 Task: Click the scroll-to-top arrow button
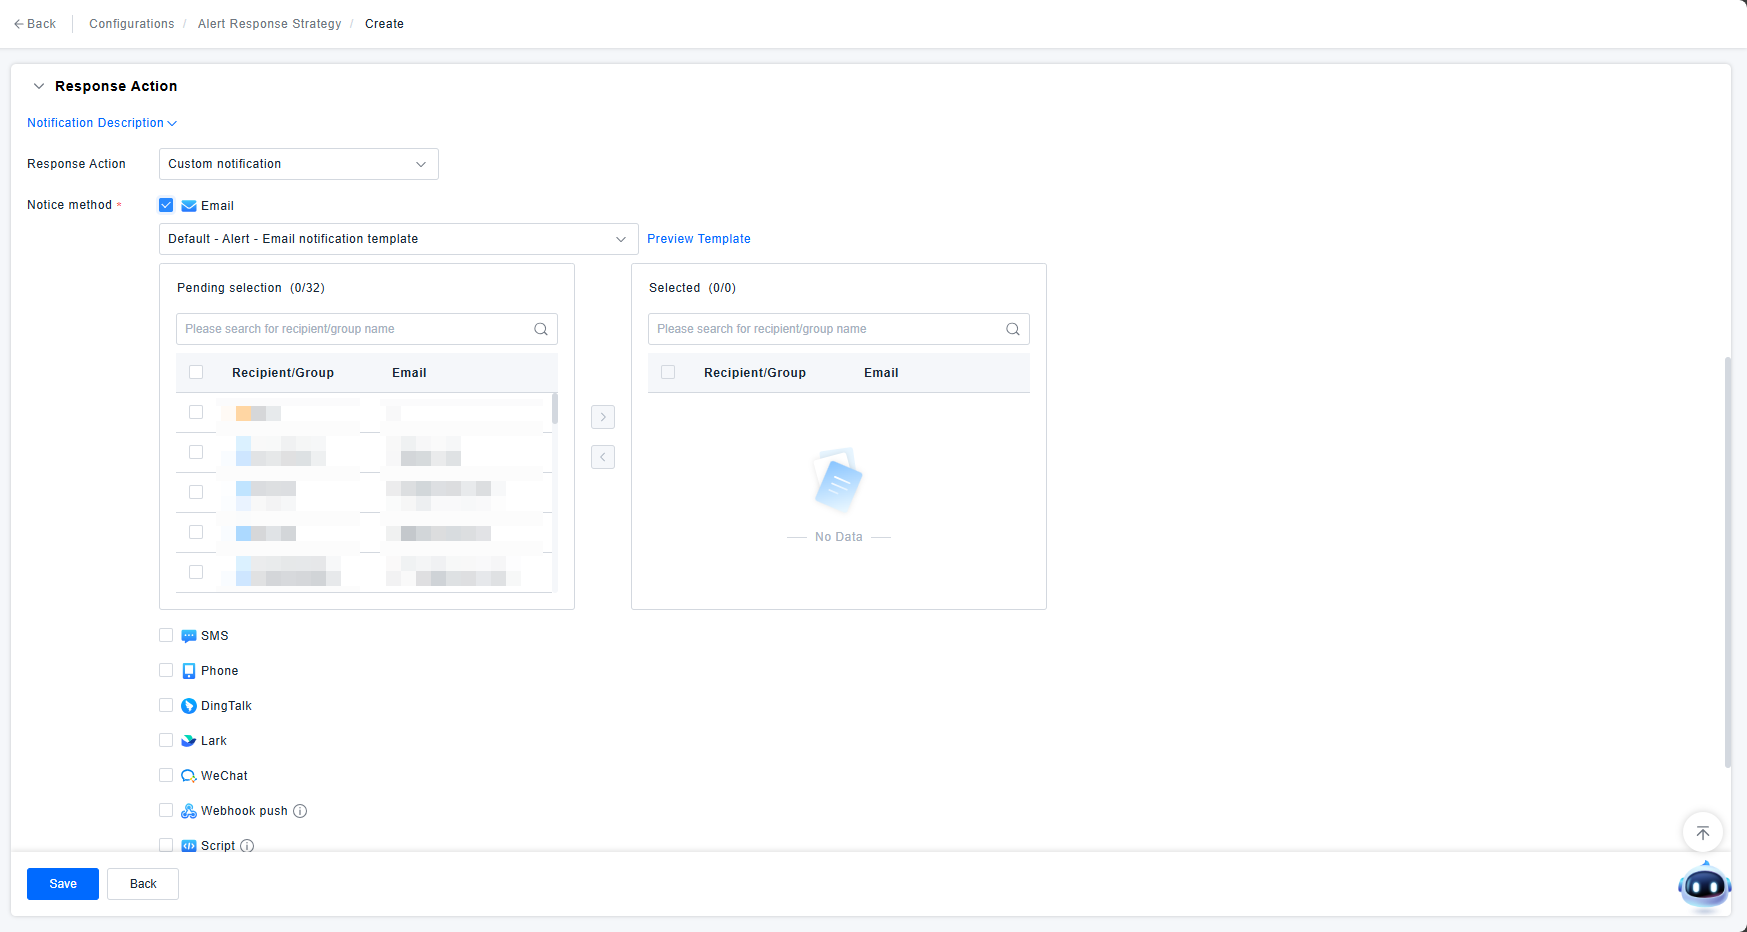coord(1702,832)
